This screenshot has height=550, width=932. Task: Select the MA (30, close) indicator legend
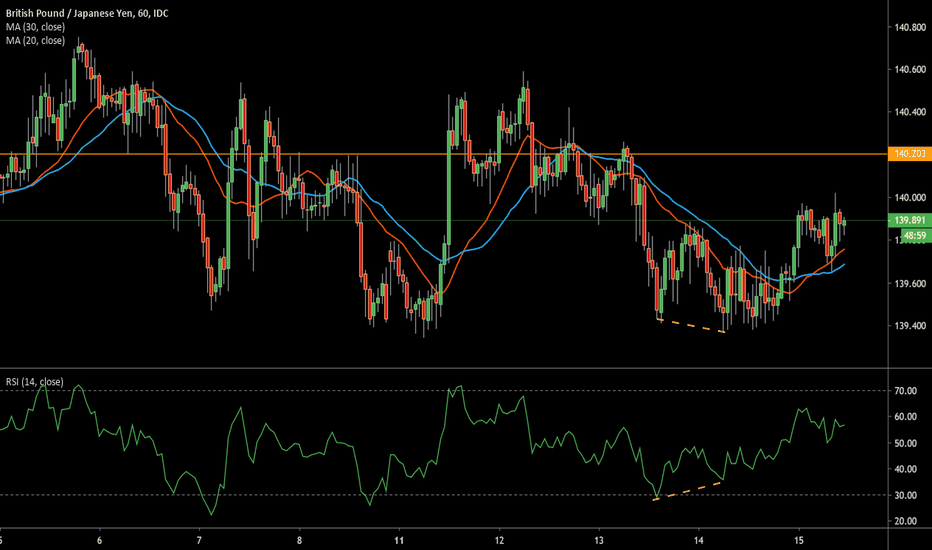(34, 26)
